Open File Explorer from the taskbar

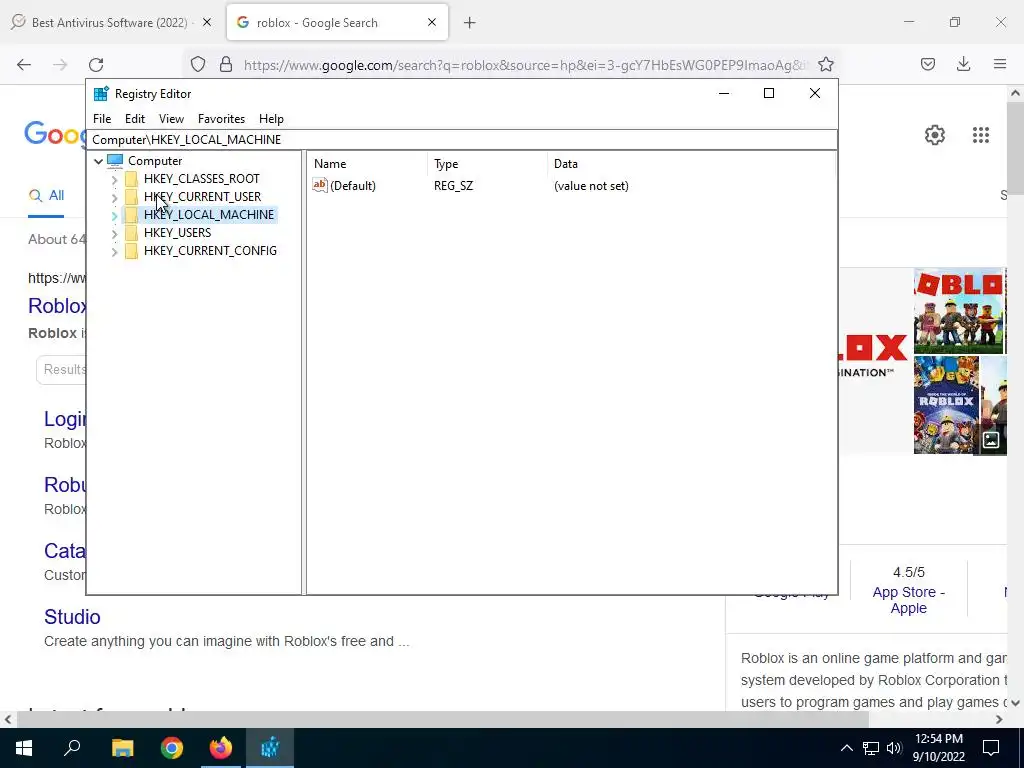click(x=122, y=748)
